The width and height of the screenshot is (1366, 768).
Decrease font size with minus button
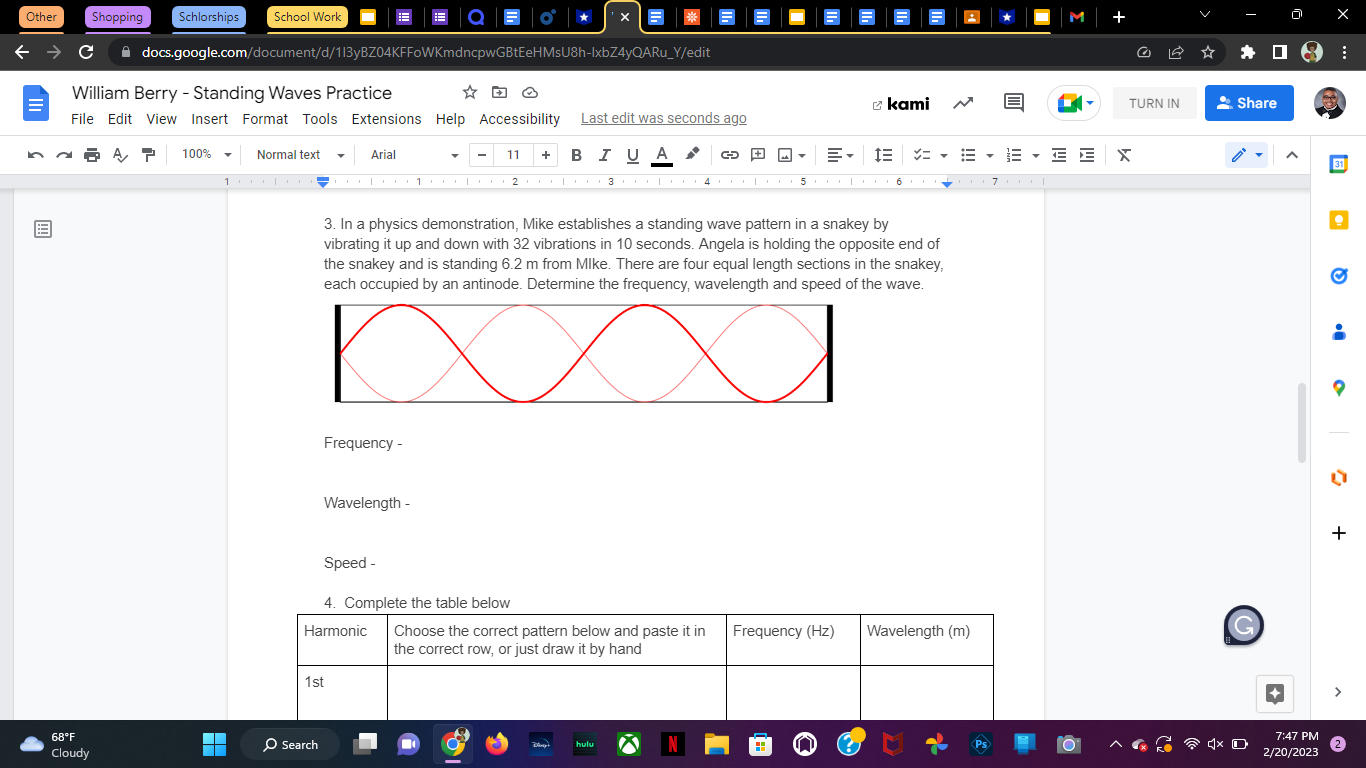[x=482, y=155]
